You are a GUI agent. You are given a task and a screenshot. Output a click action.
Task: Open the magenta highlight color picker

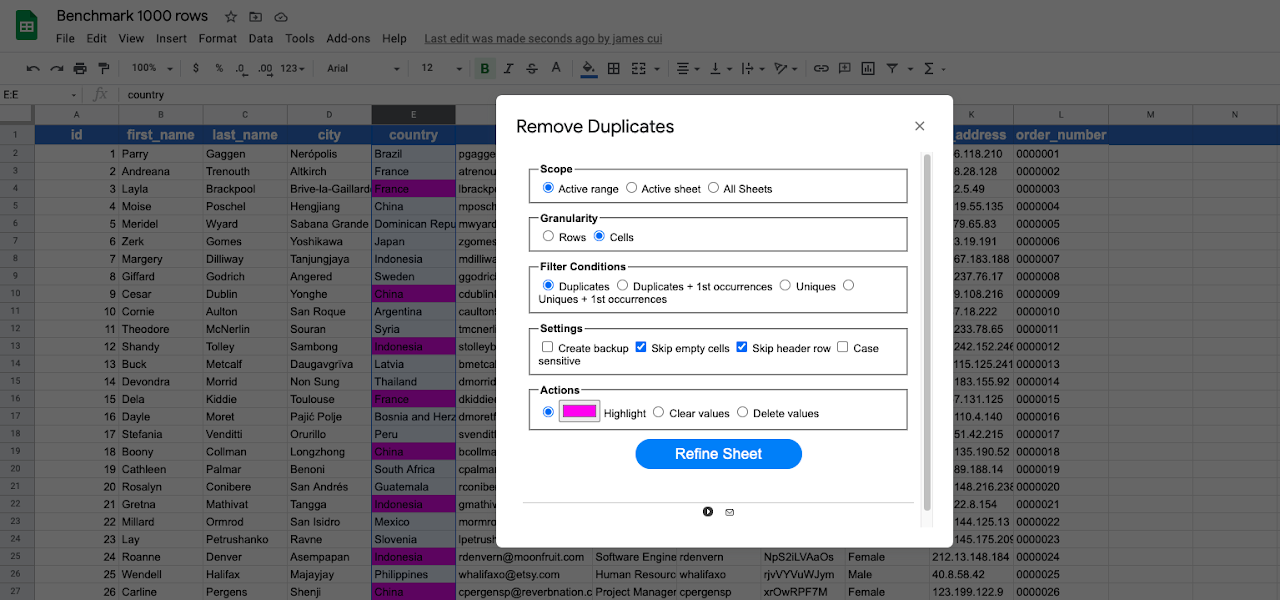[x=578, y=411]
